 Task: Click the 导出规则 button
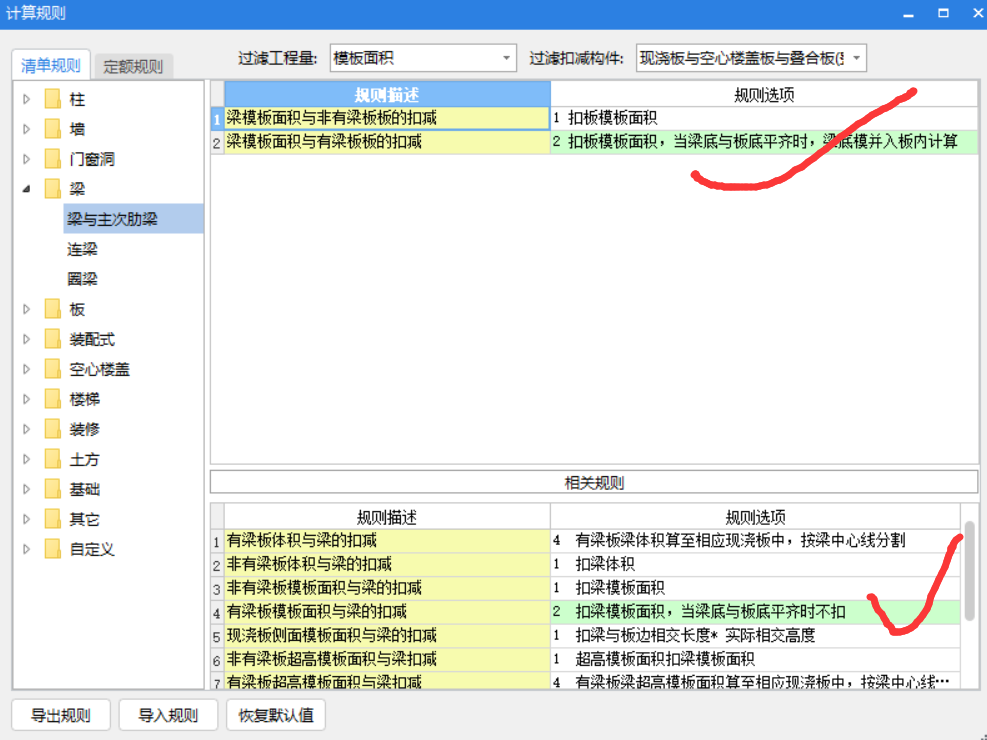tap(61, 715)
